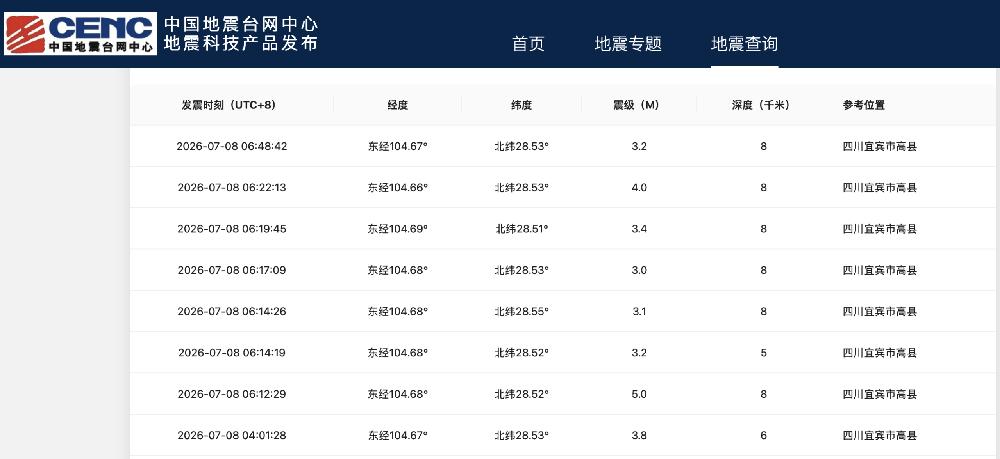Screen dimensions: 1000x459
Task: Click the 中国地震台网中心 site title
Action: [241, 24]
